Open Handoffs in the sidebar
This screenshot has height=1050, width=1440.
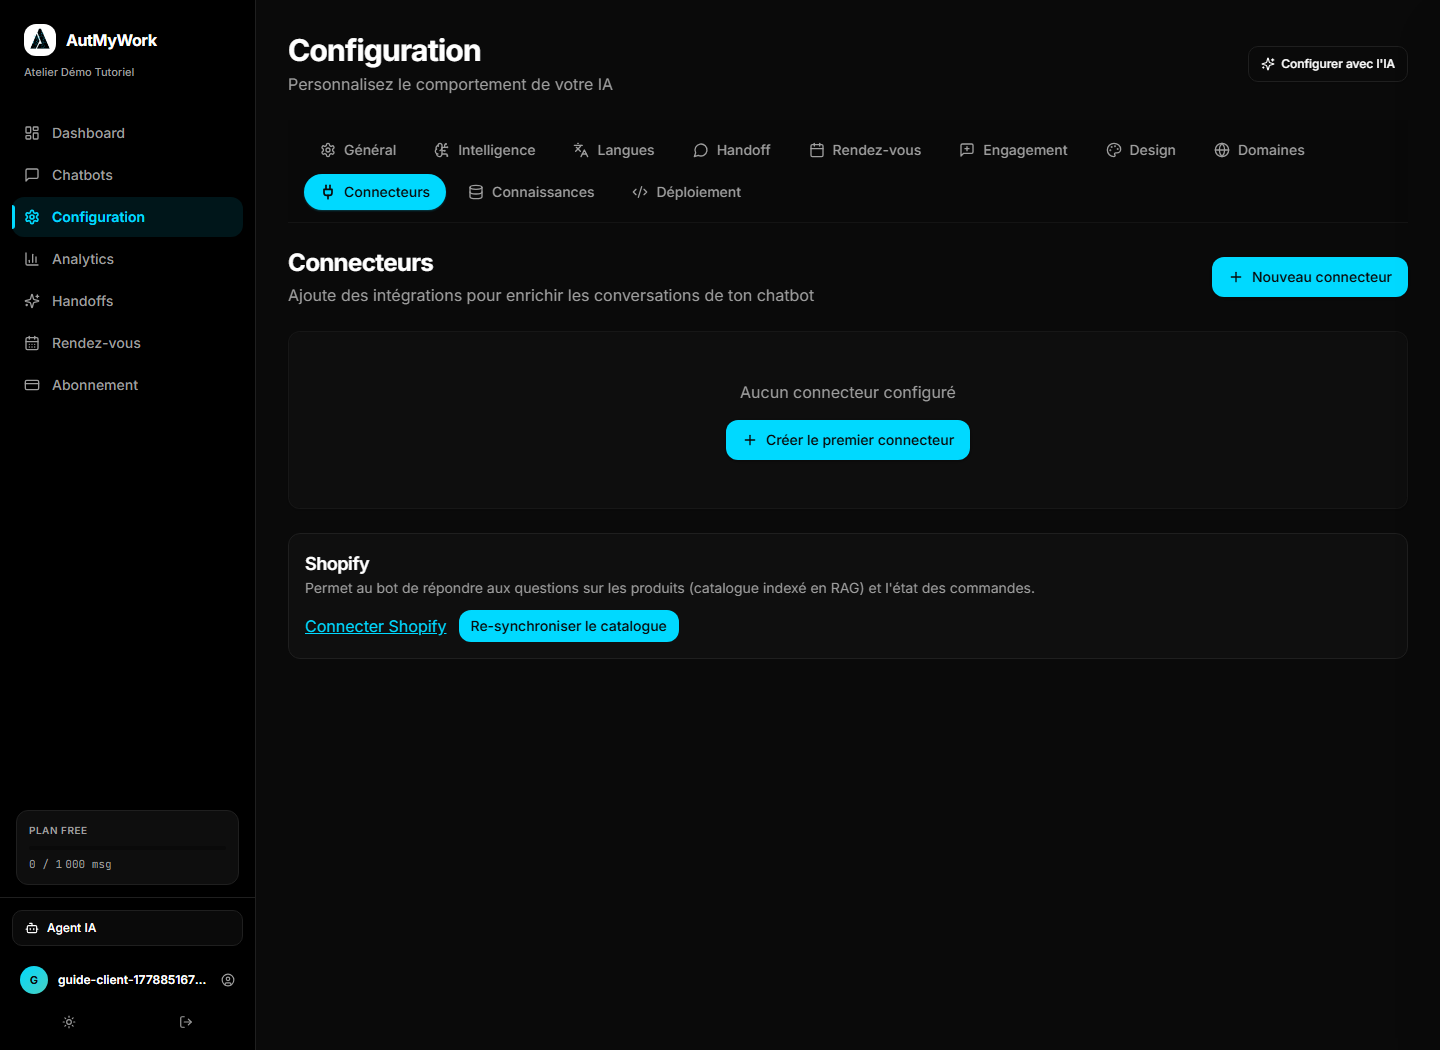(x=127, y=301)
